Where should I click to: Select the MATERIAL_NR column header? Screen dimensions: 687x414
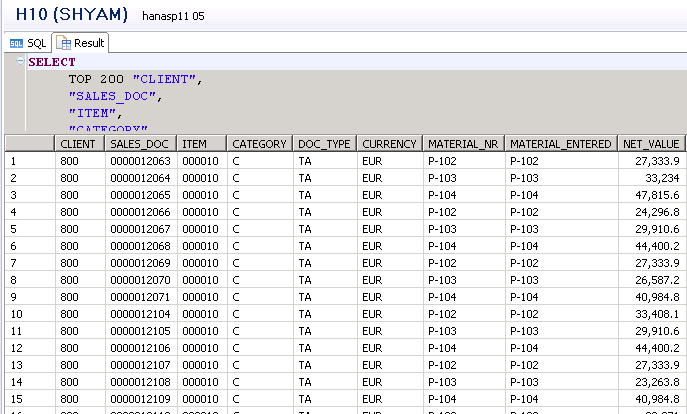point(464,144)
